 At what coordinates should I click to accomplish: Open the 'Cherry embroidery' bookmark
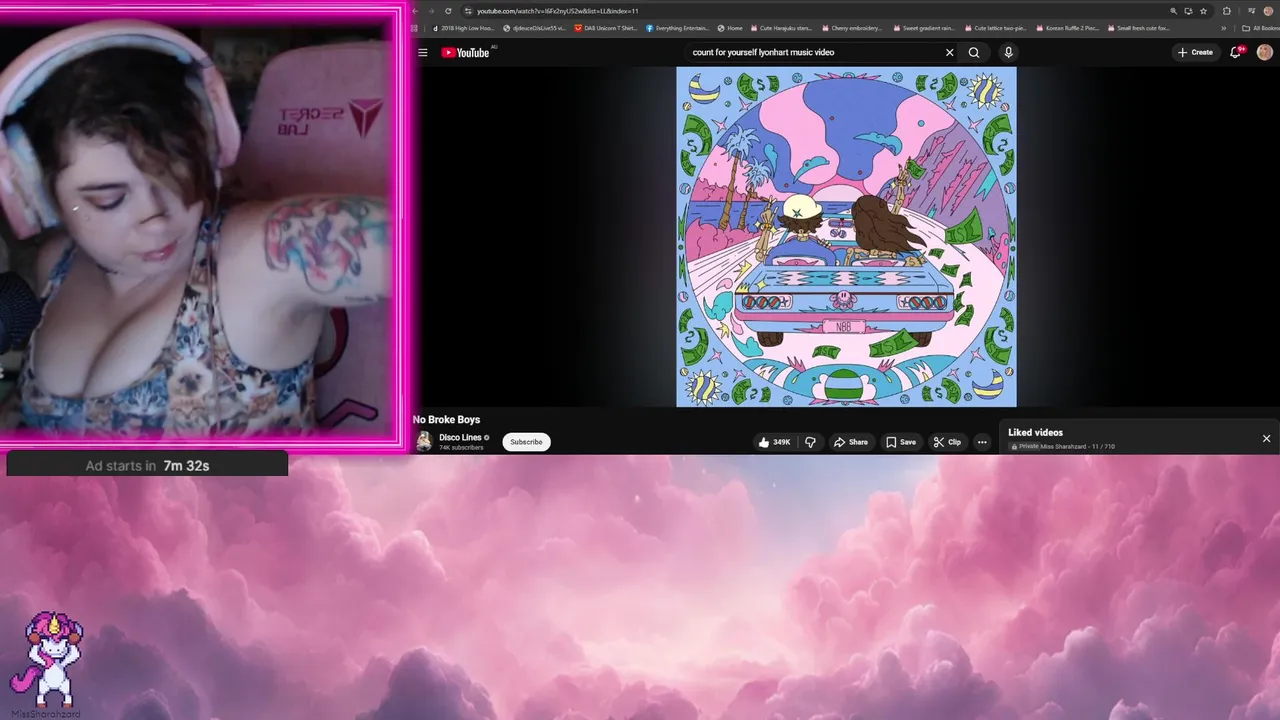click(851, 28)
